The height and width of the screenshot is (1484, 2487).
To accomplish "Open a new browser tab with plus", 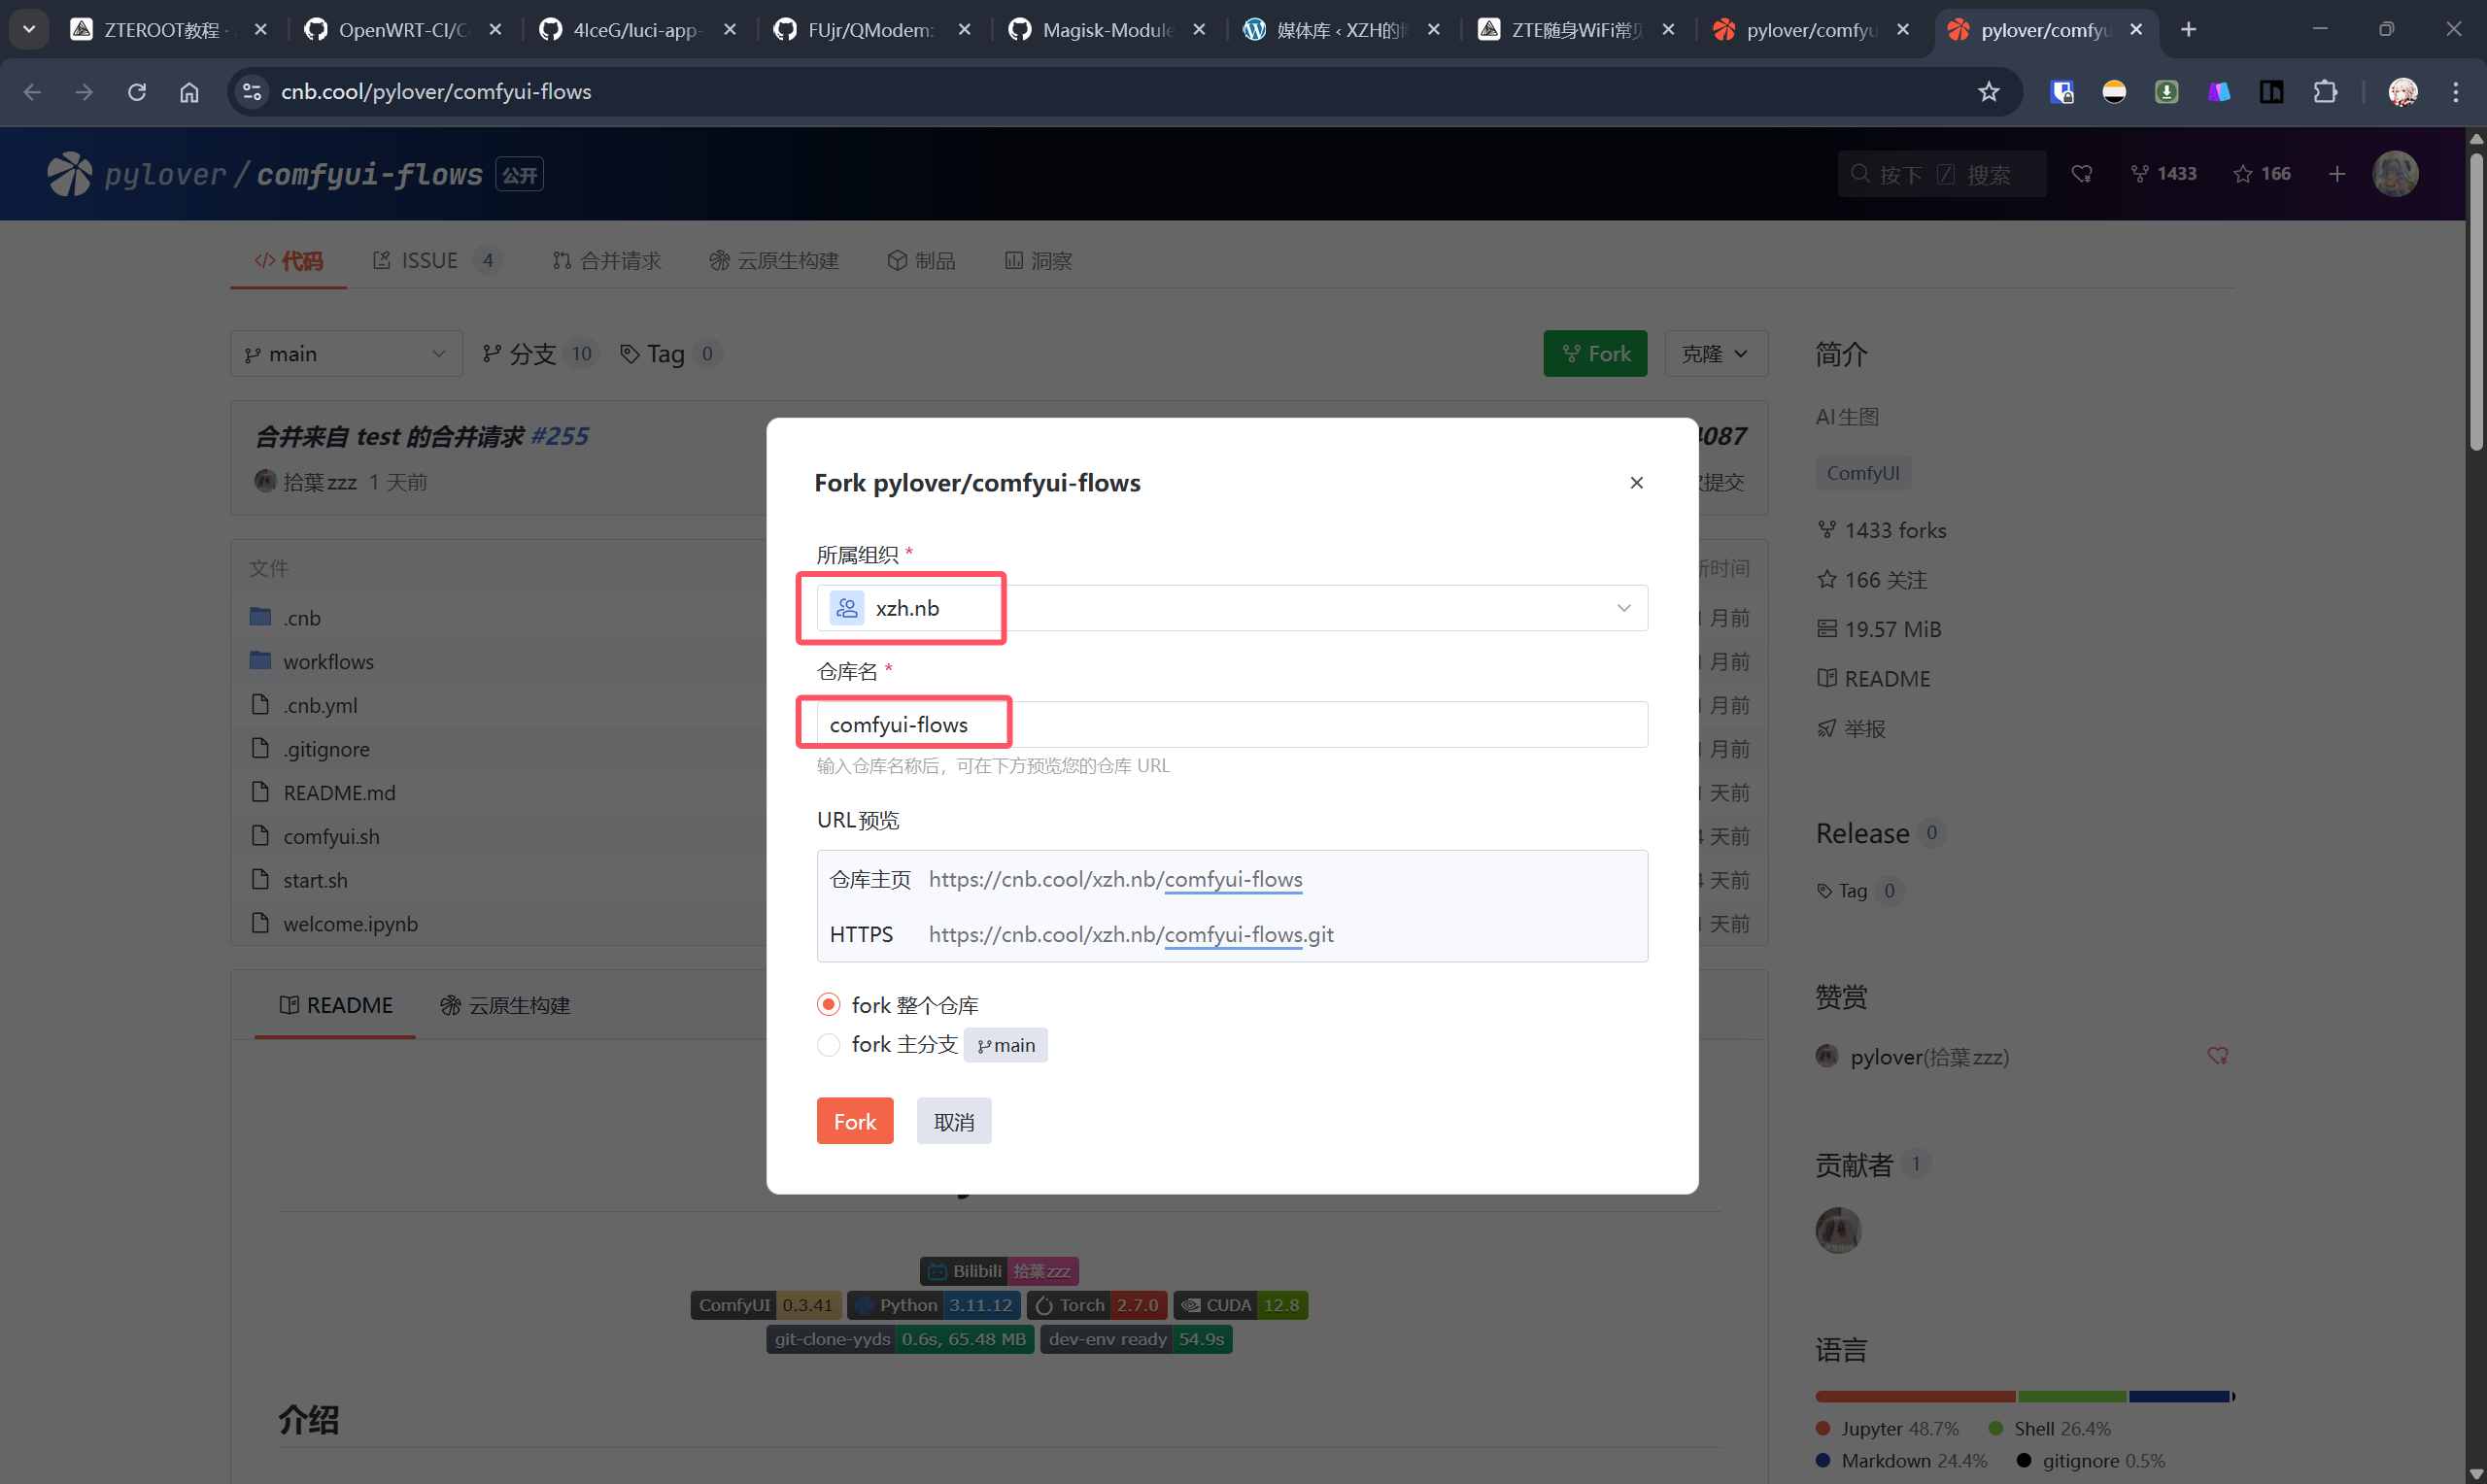I will coord(2188,30).
